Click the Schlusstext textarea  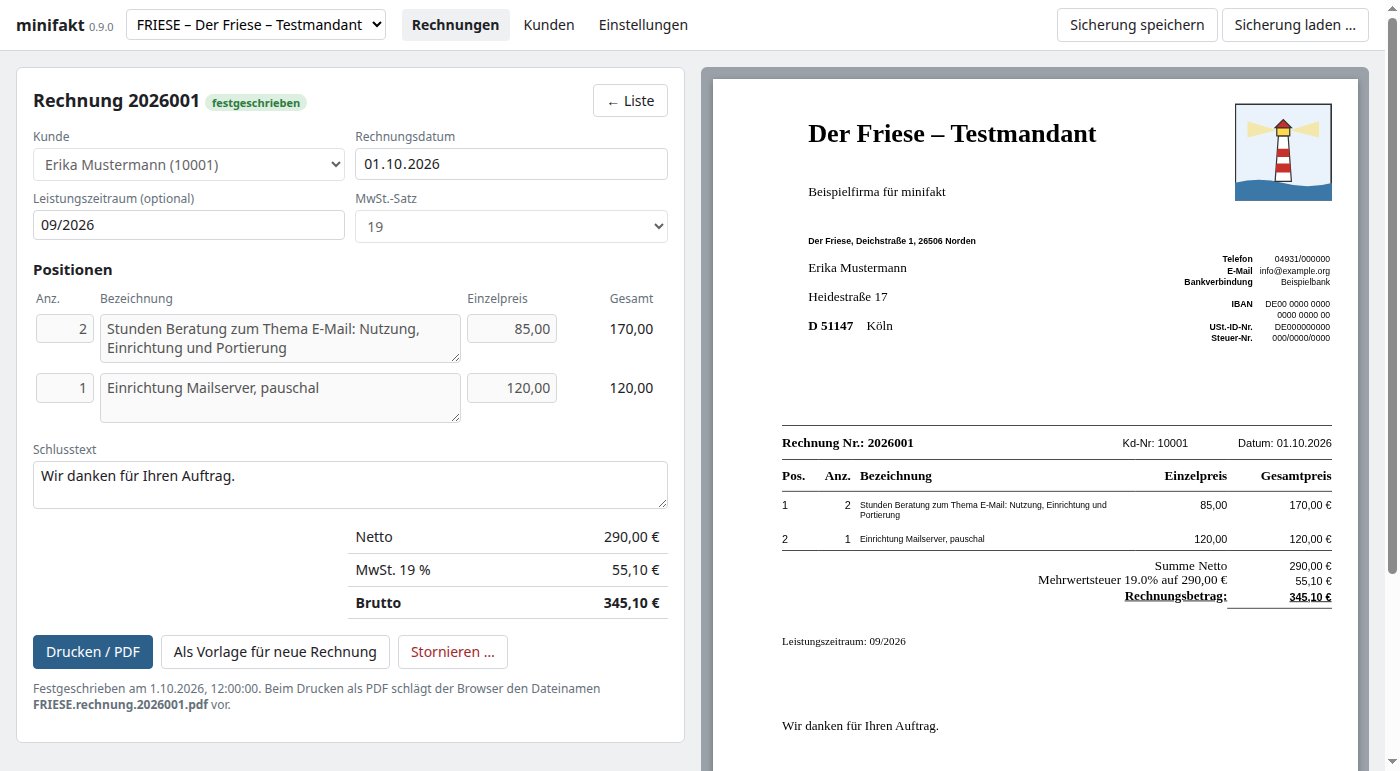[350, 485]
